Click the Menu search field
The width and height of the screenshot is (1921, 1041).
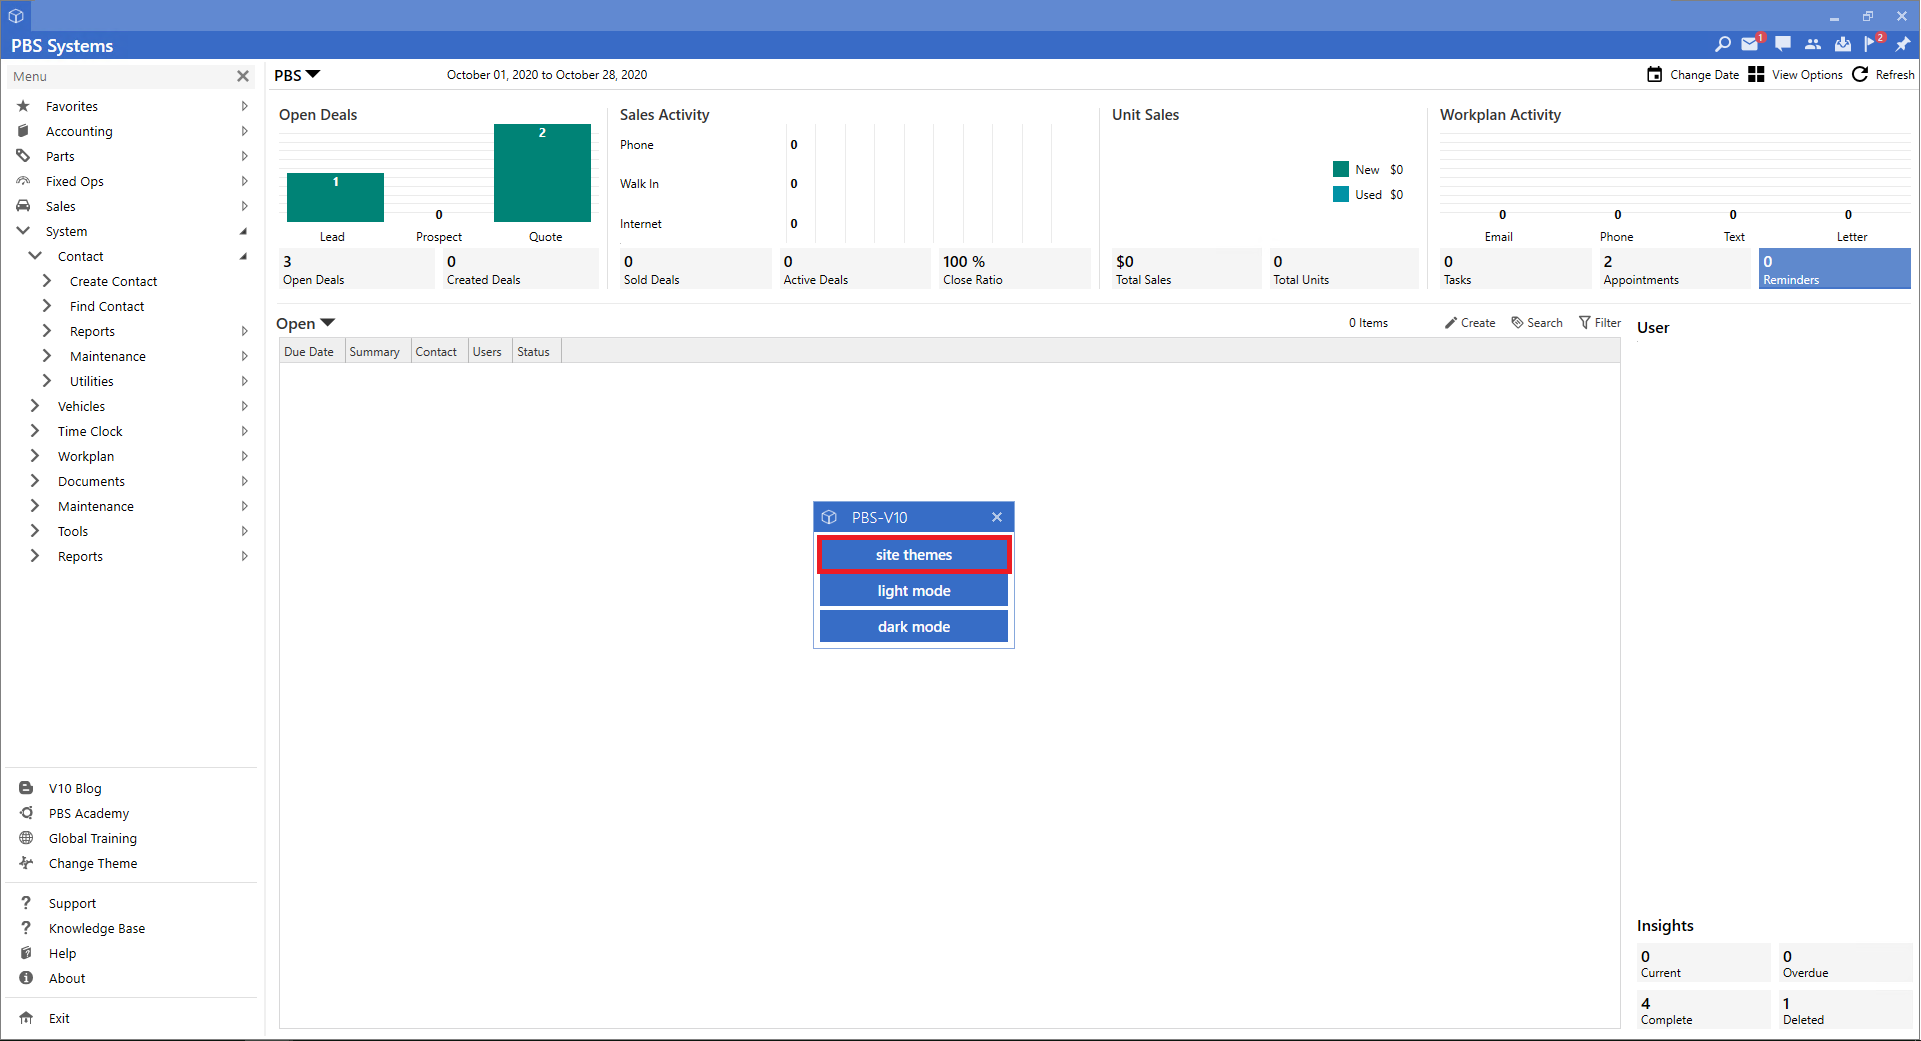point(120,76)
